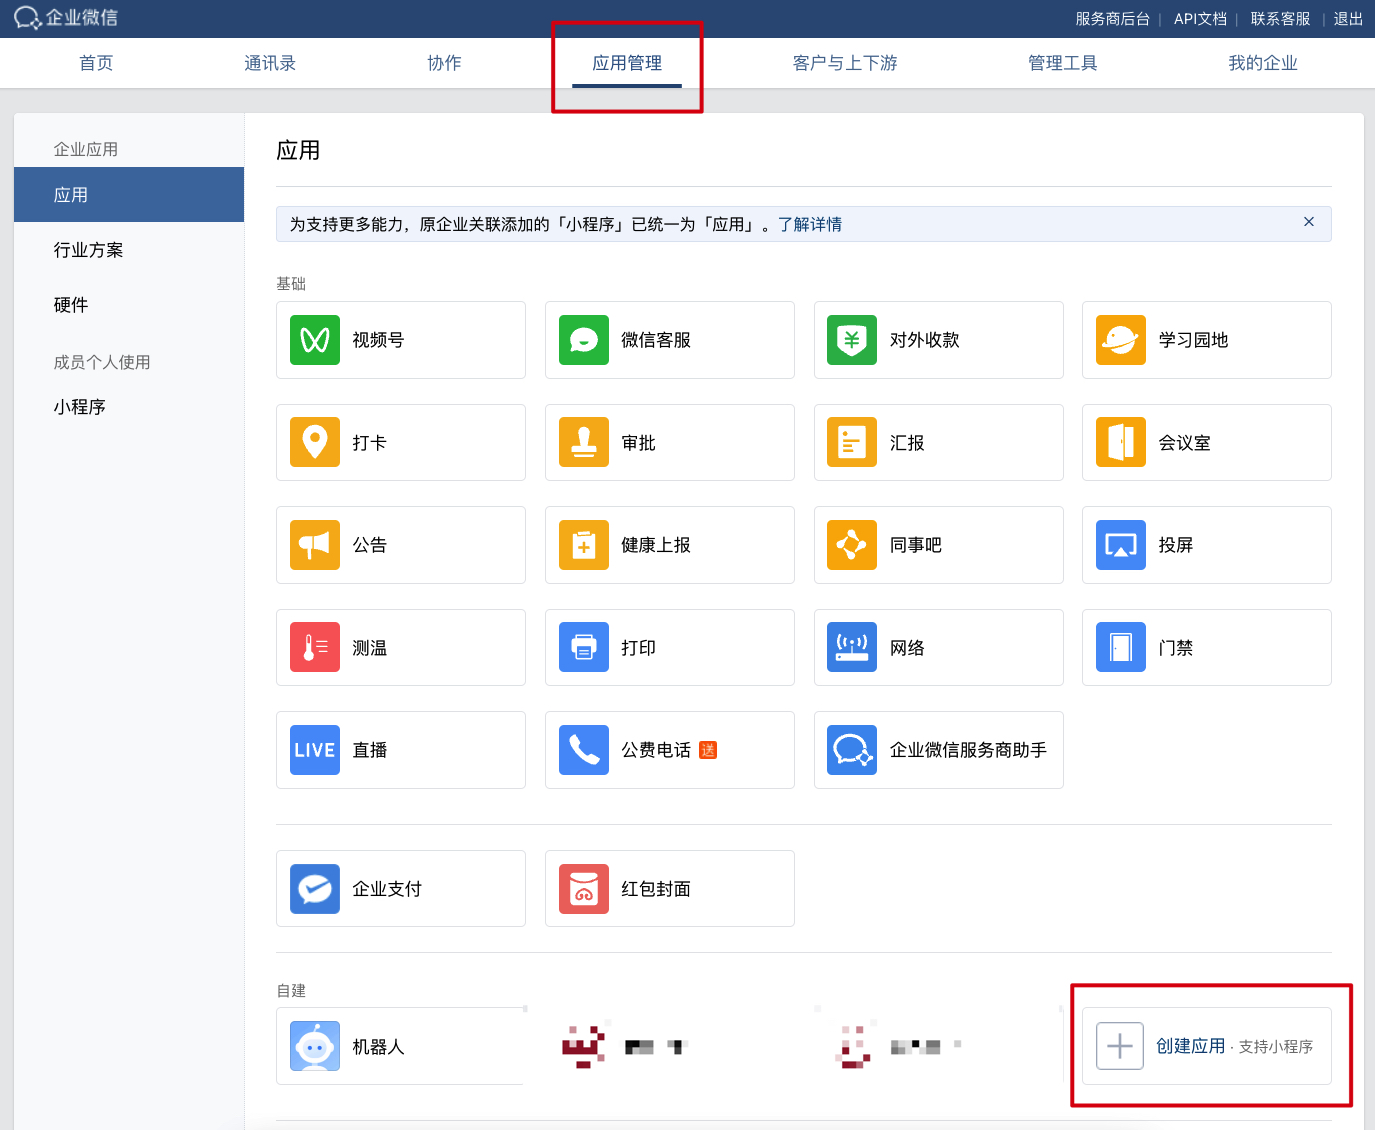Click the 审批 stamp icon
Viewport: 1375px width, 1130px height.
[x=584, y=442]
